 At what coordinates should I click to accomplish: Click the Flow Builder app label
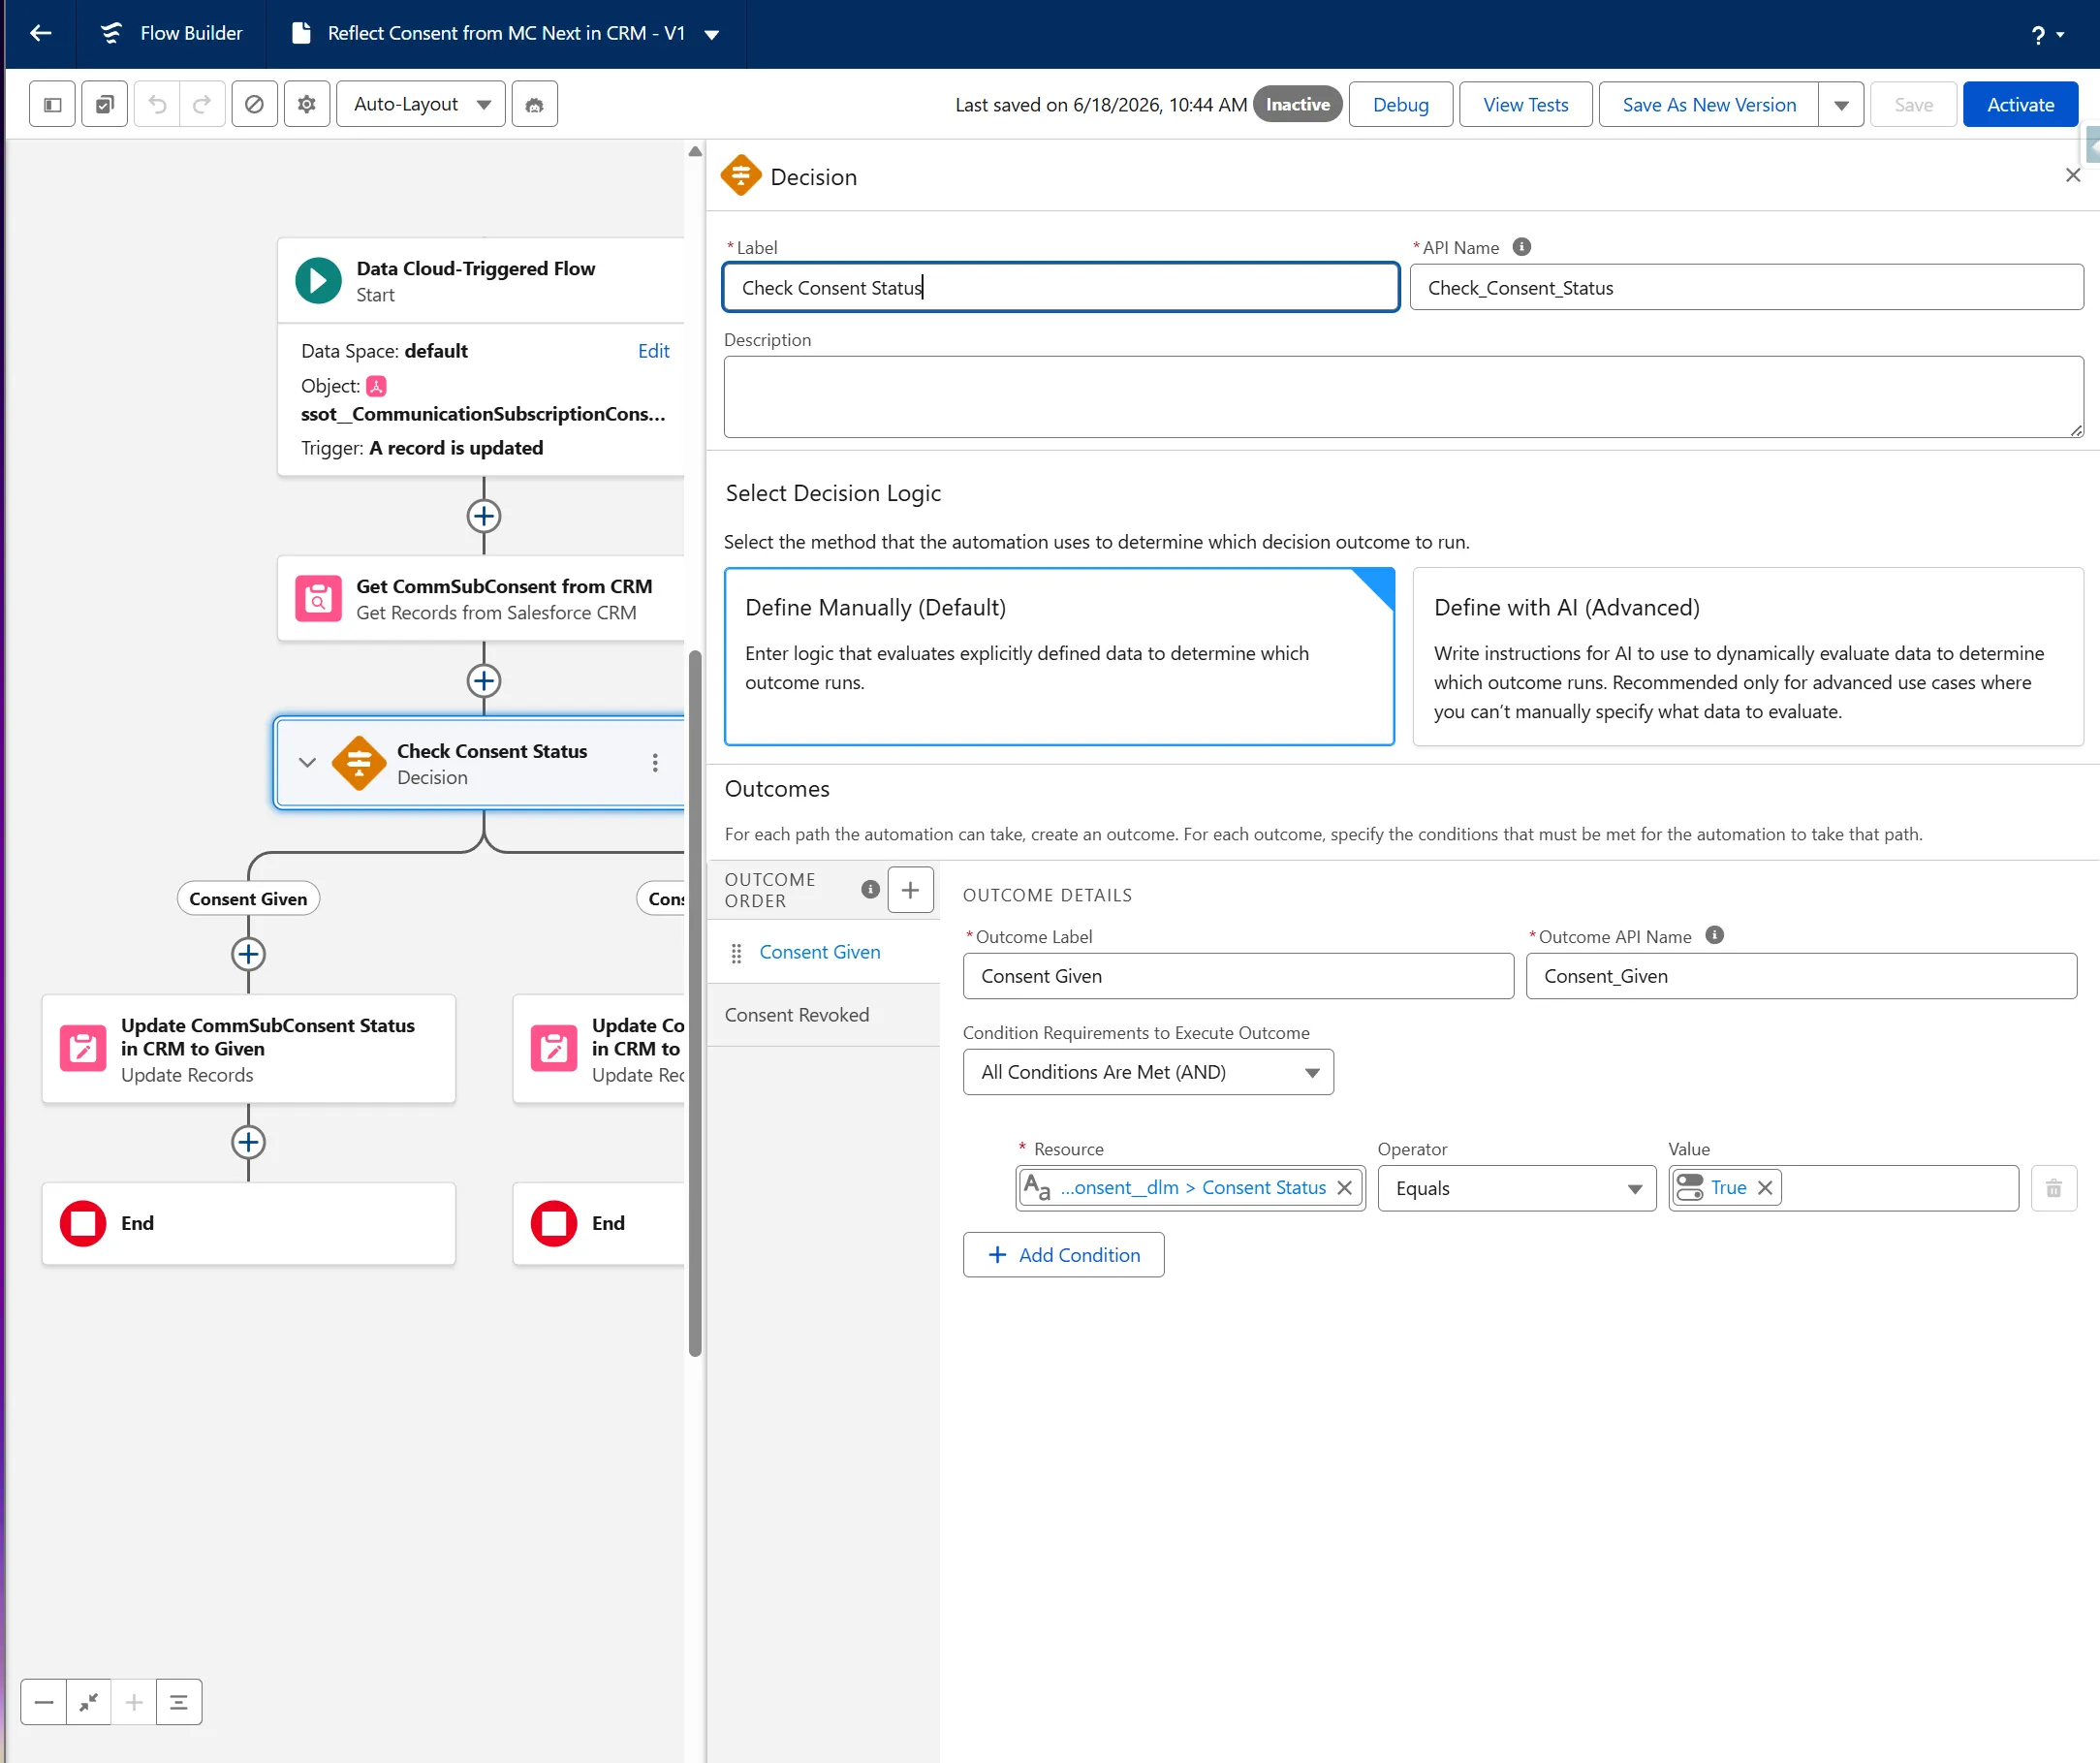pos(191,33)
